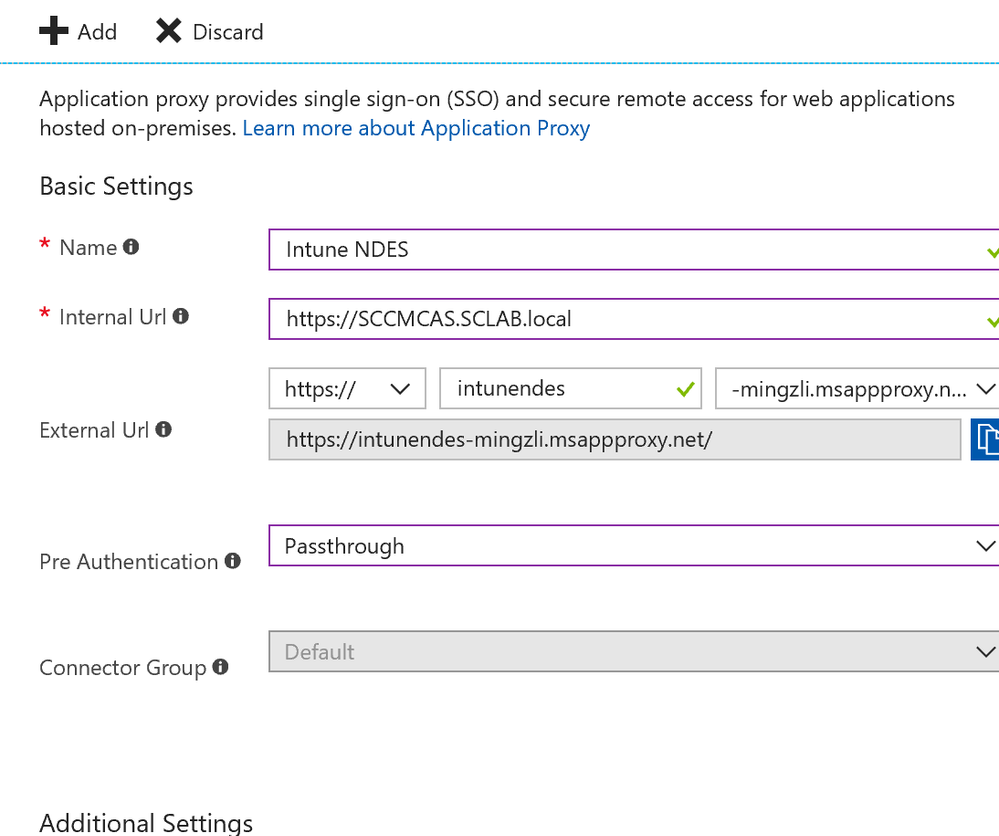Click the Add button label
999x836 pixels.
point(97,32)
